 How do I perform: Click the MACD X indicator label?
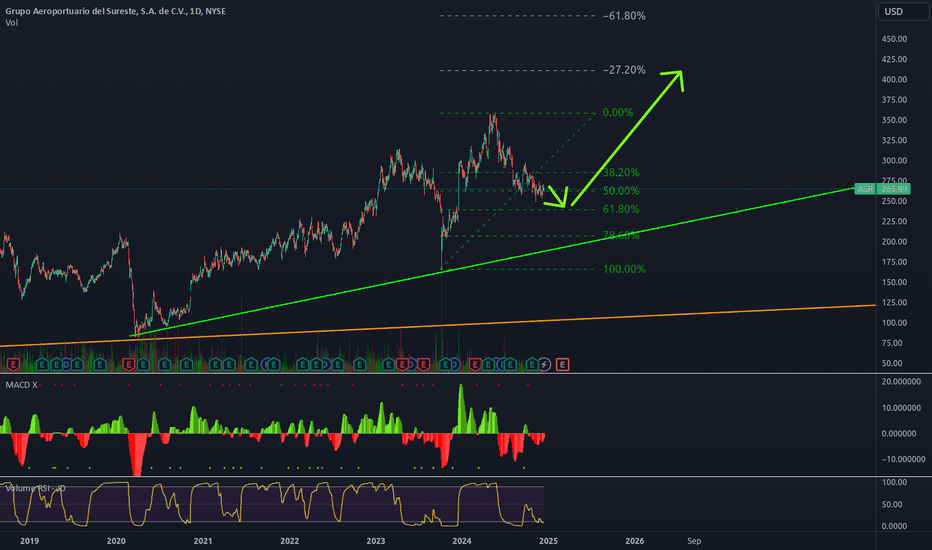coord(21,385)
